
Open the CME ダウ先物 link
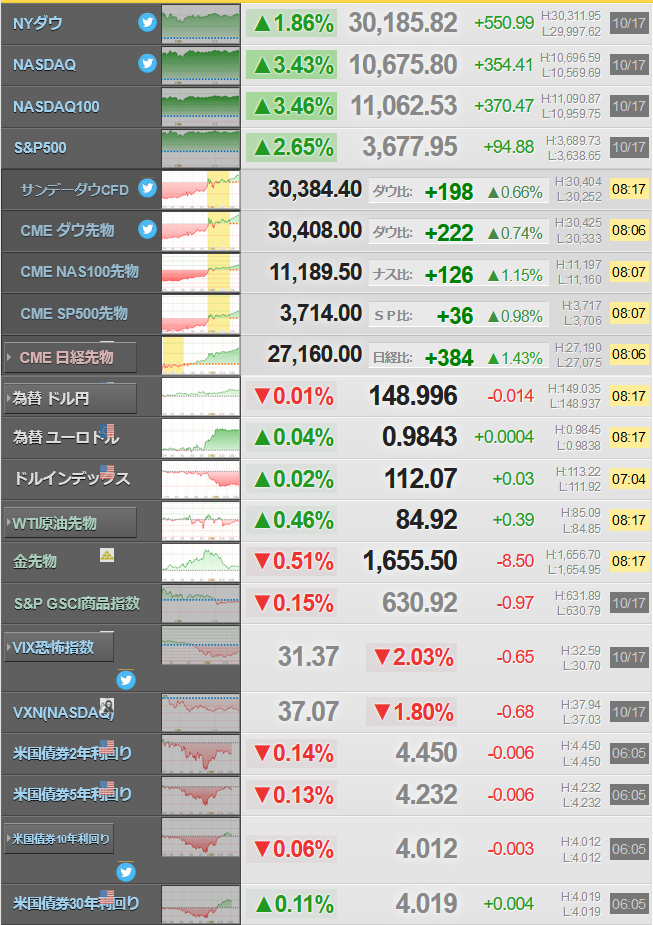point(67,231)
